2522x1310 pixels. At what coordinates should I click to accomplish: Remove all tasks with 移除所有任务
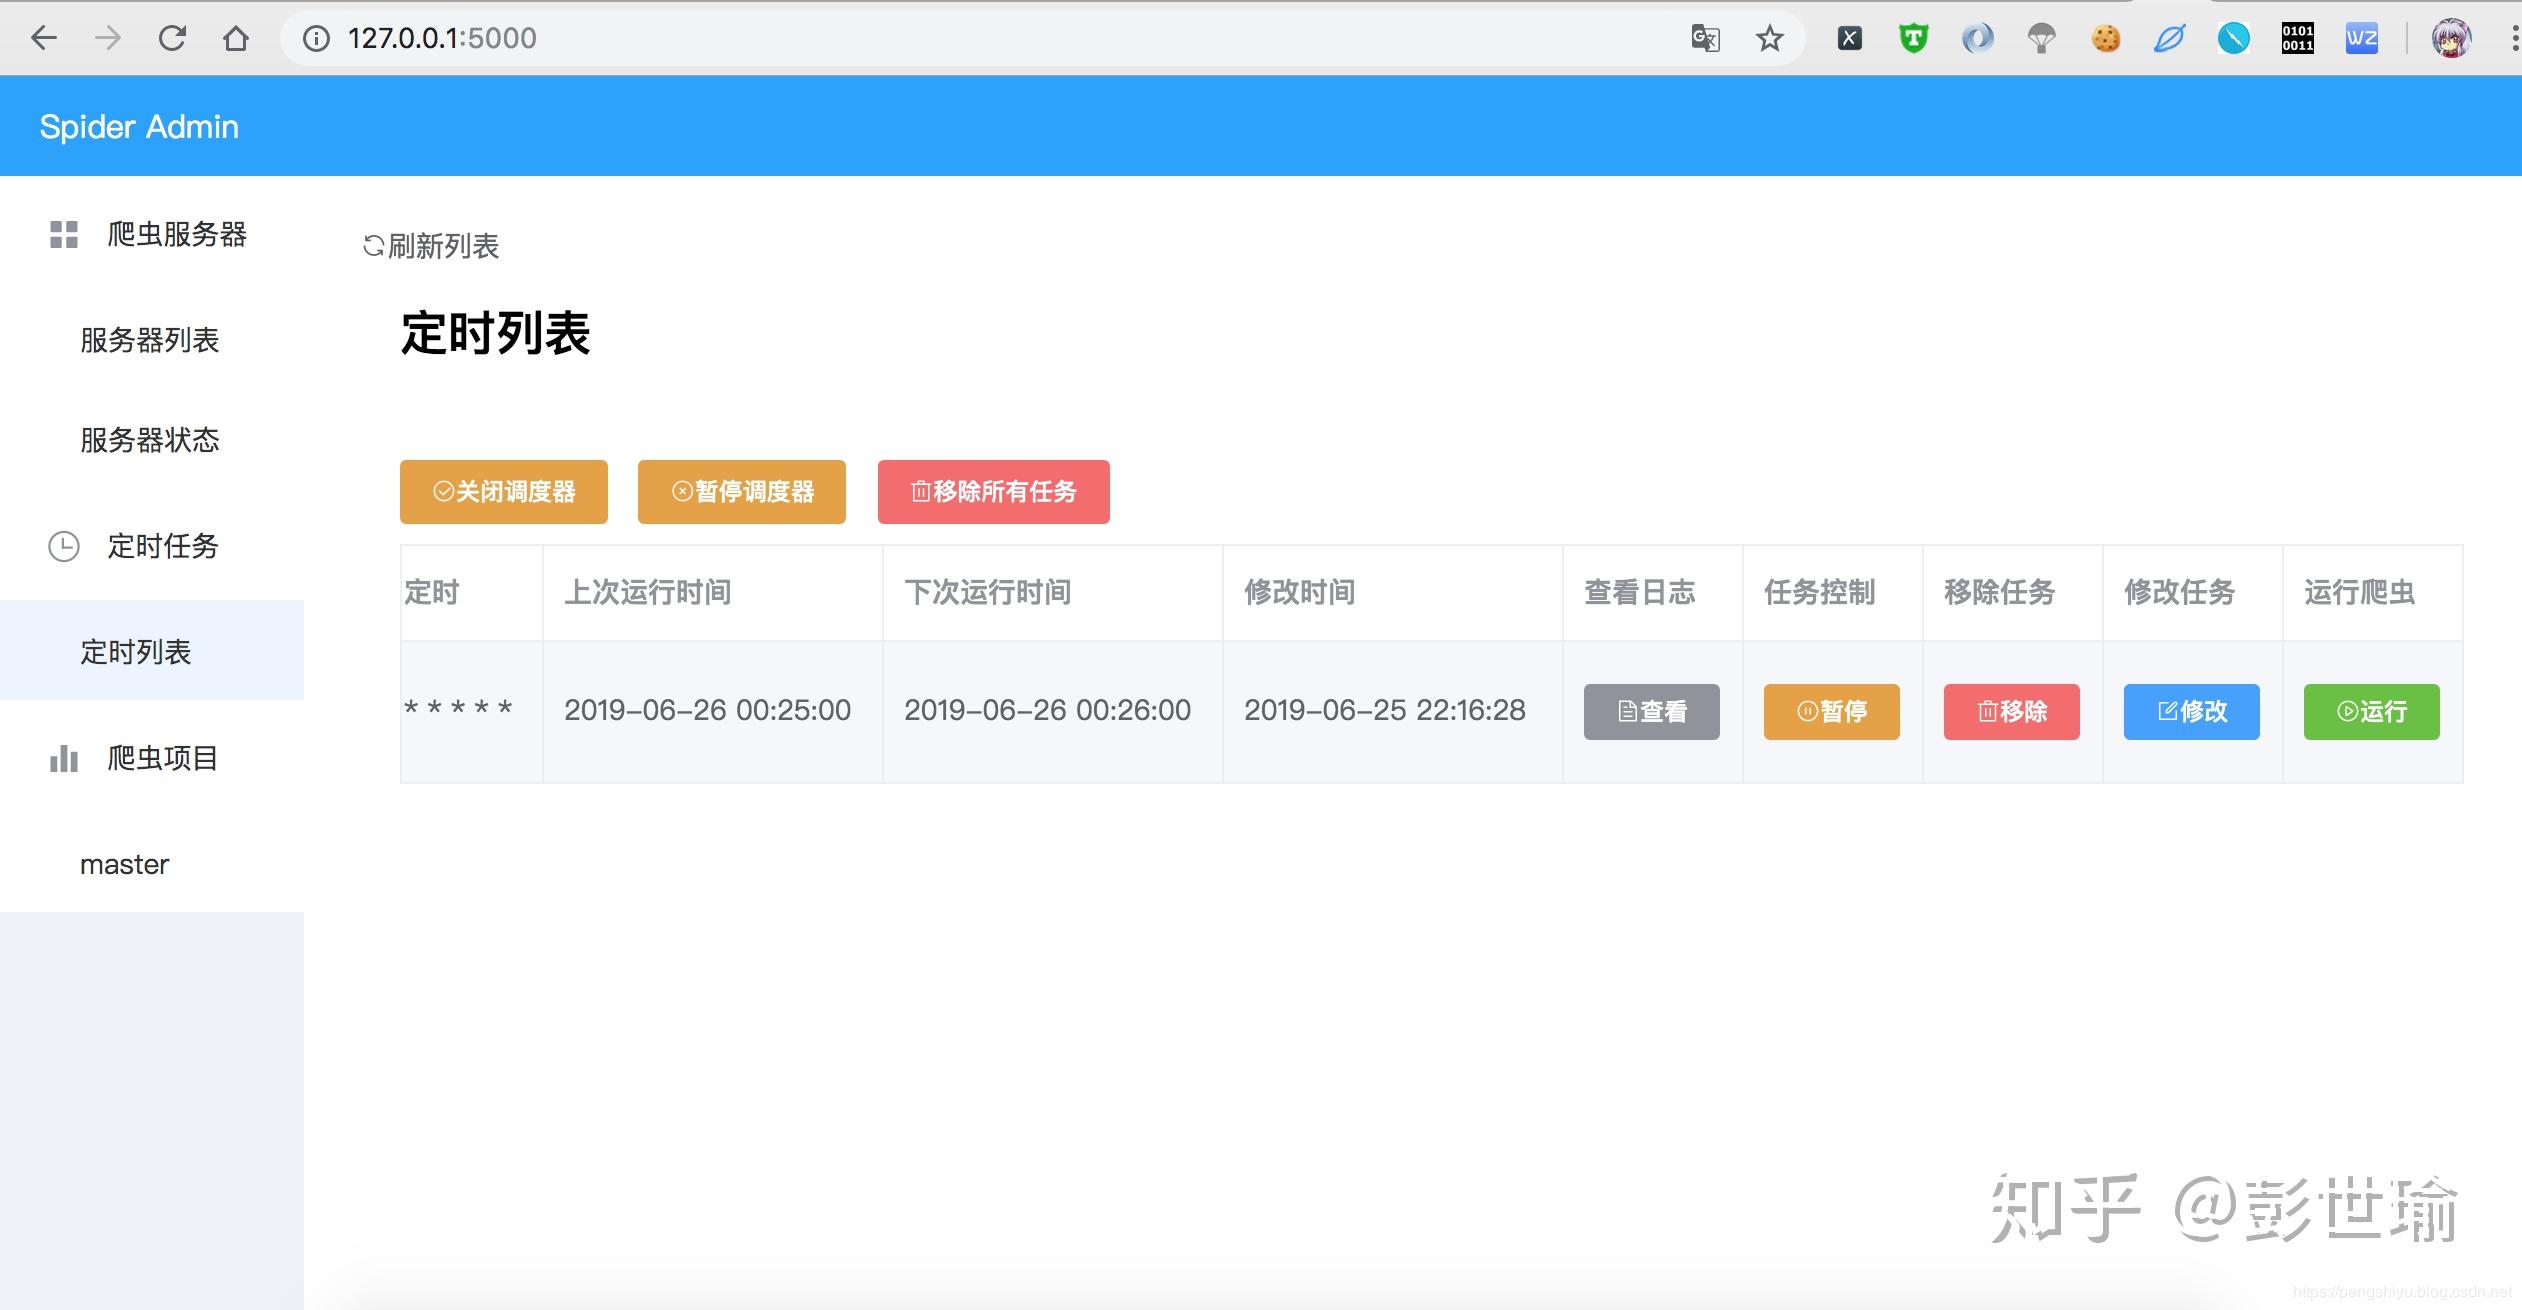tap(992, 491)
